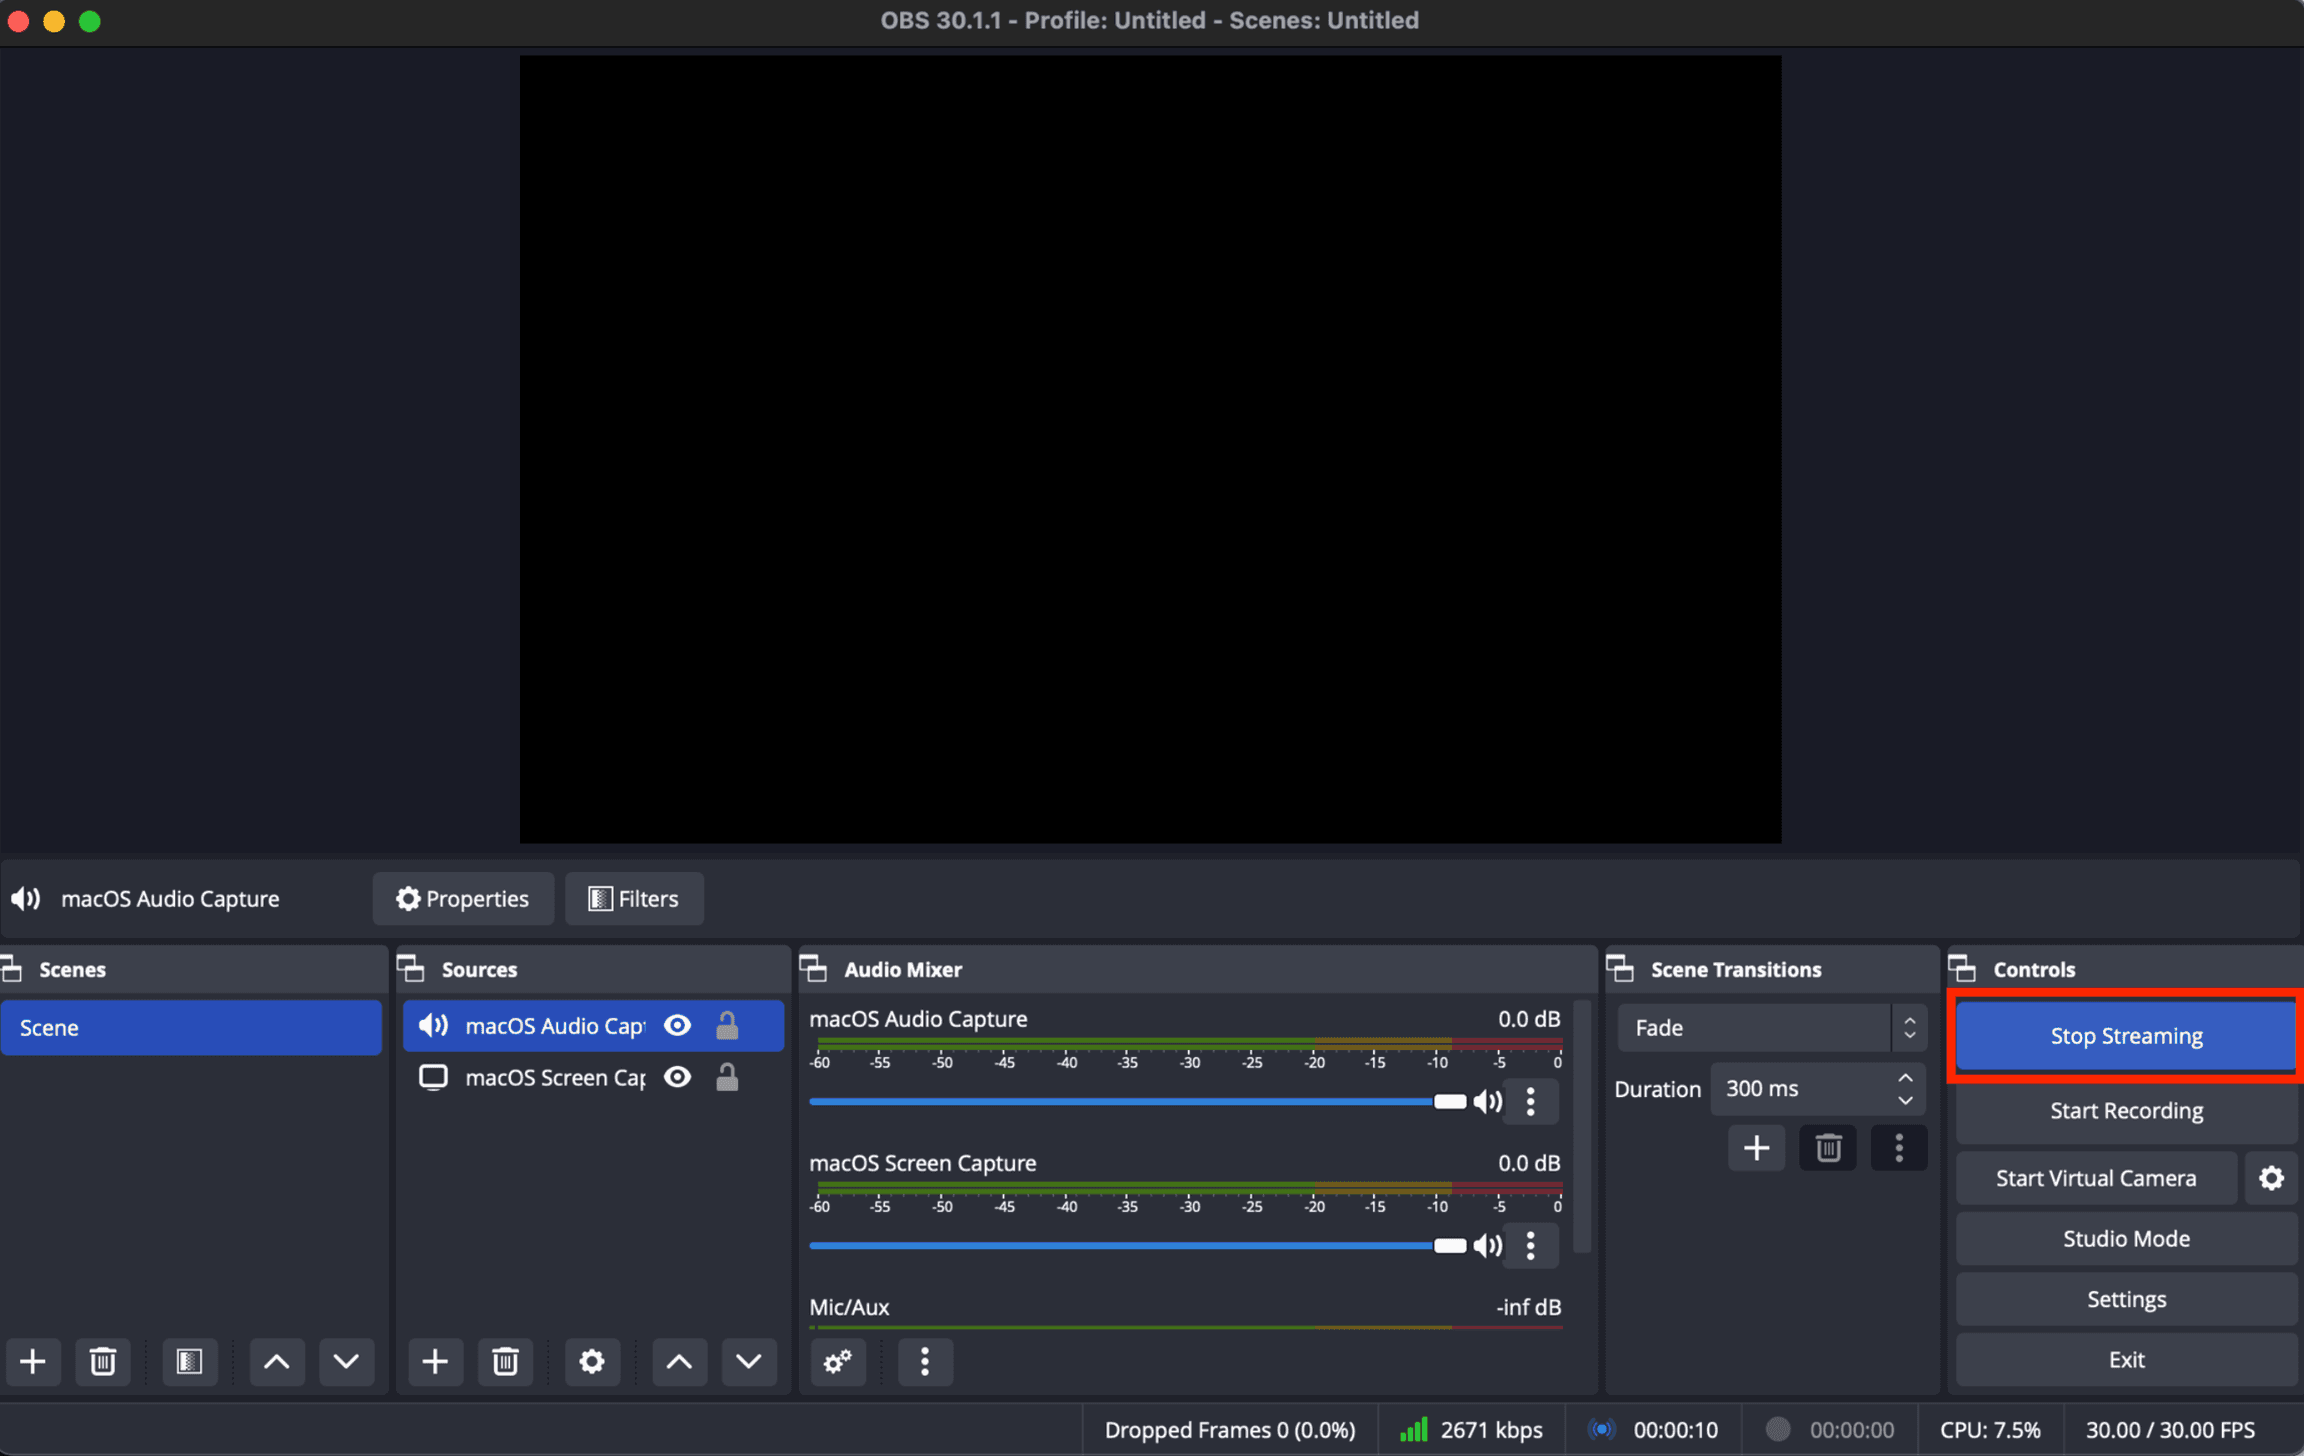This screenshot has width=2304, height=1456.
Task: Delete selected scene with trash icon
Action: (103, 1361)
